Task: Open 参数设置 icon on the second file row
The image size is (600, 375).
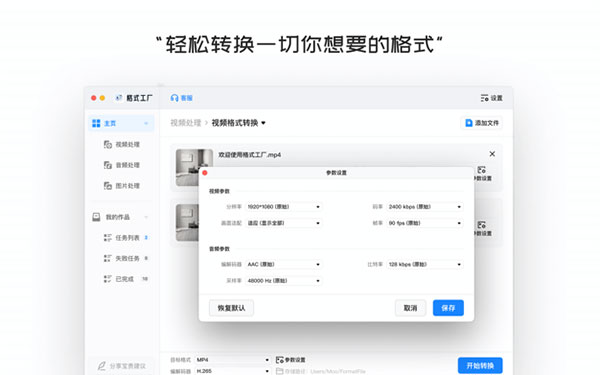Action: click(x=482, y=225)
